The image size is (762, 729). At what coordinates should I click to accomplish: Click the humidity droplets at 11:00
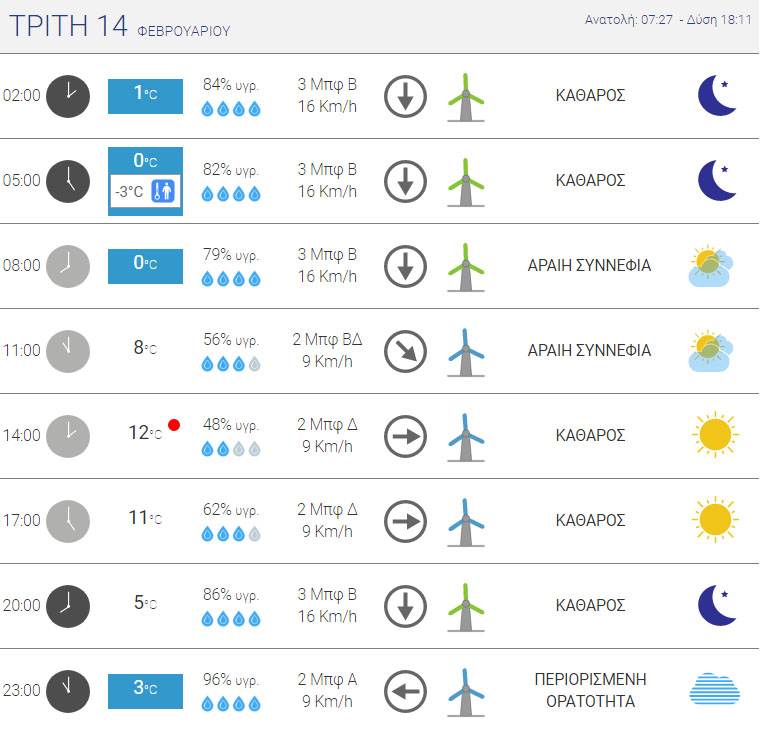pos(231,364)
